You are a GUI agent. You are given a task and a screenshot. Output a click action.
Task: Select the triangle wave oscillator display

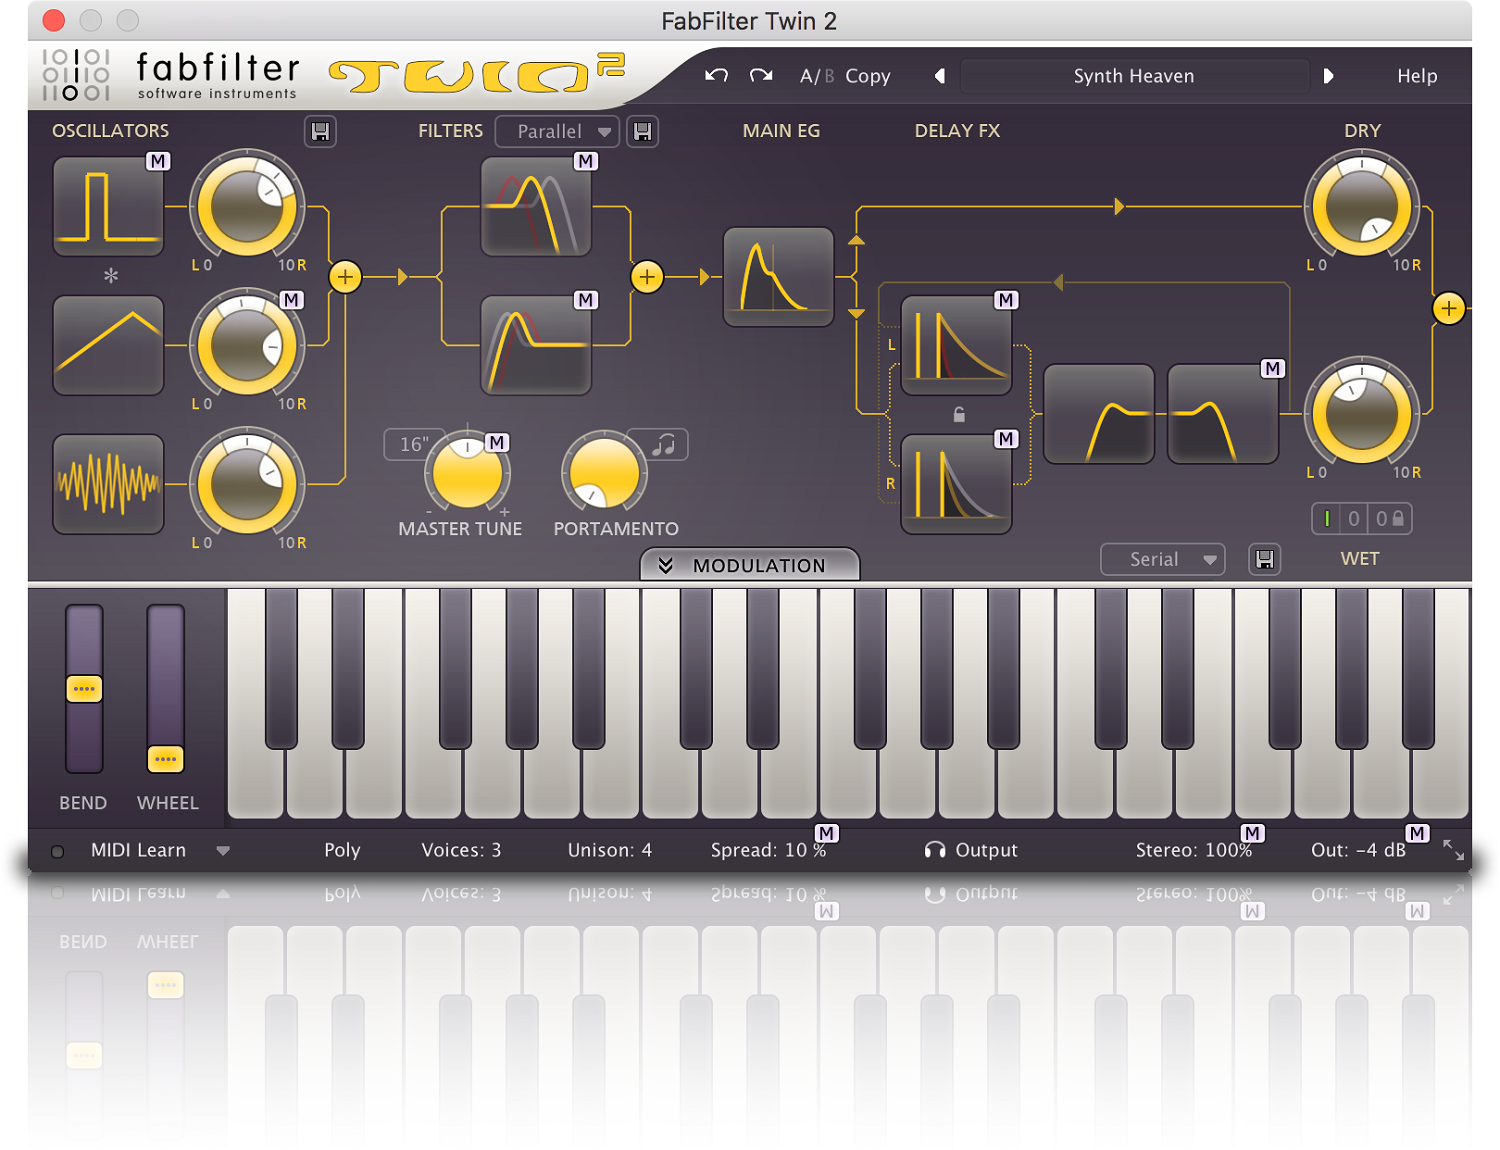(x=108, y=345)
